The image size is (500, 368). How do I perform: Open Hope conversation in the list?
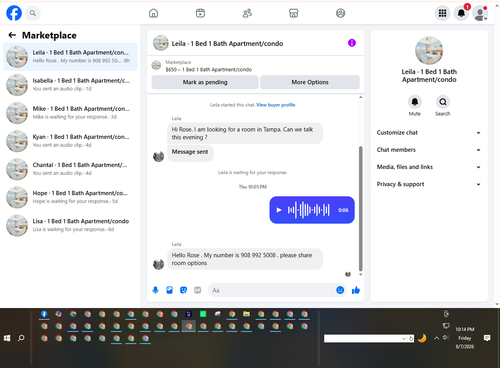point(70,197)
